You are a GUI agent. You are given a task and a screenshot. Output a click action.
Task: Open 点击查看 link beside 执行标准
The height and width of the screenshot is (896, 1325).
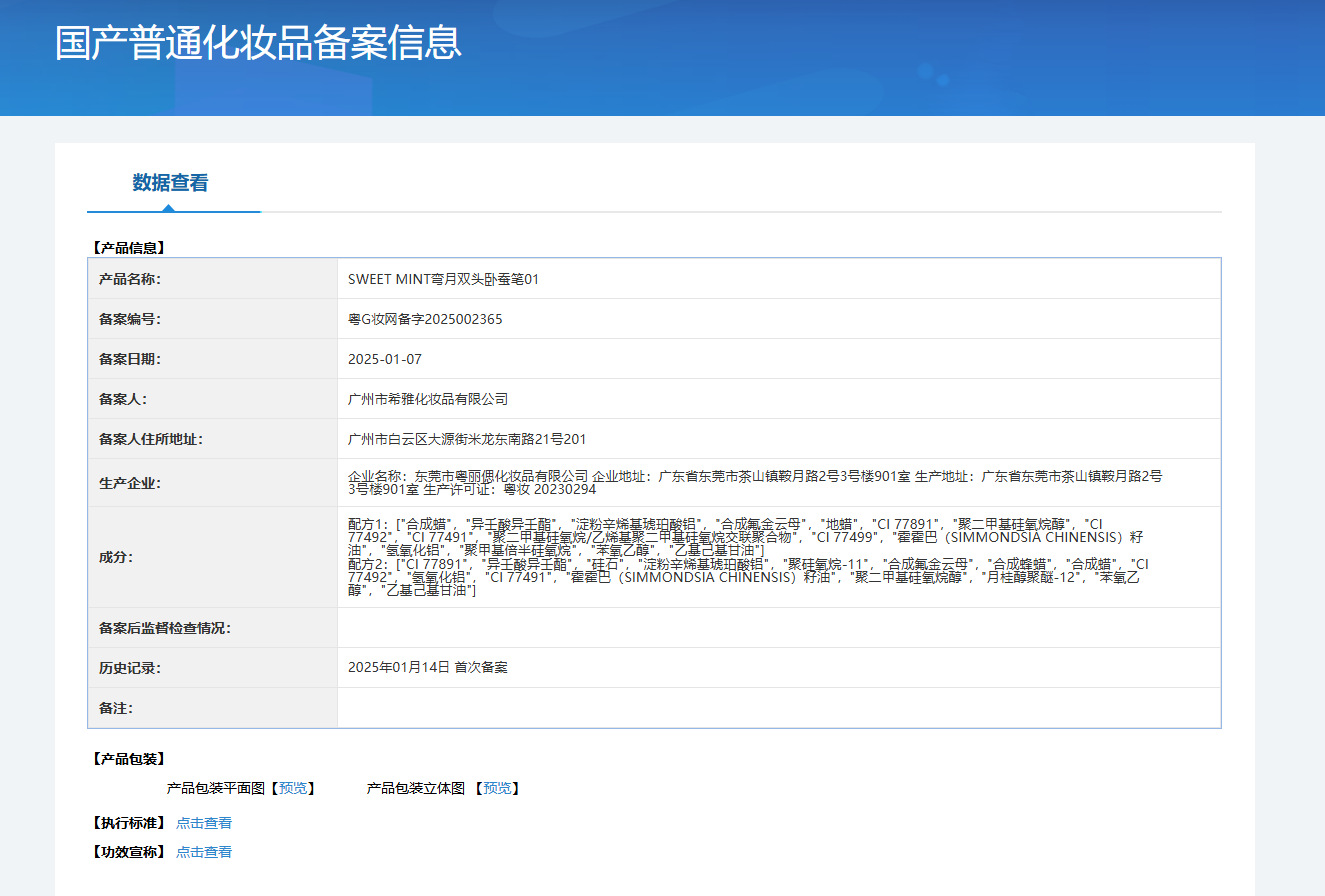[204, 823]
